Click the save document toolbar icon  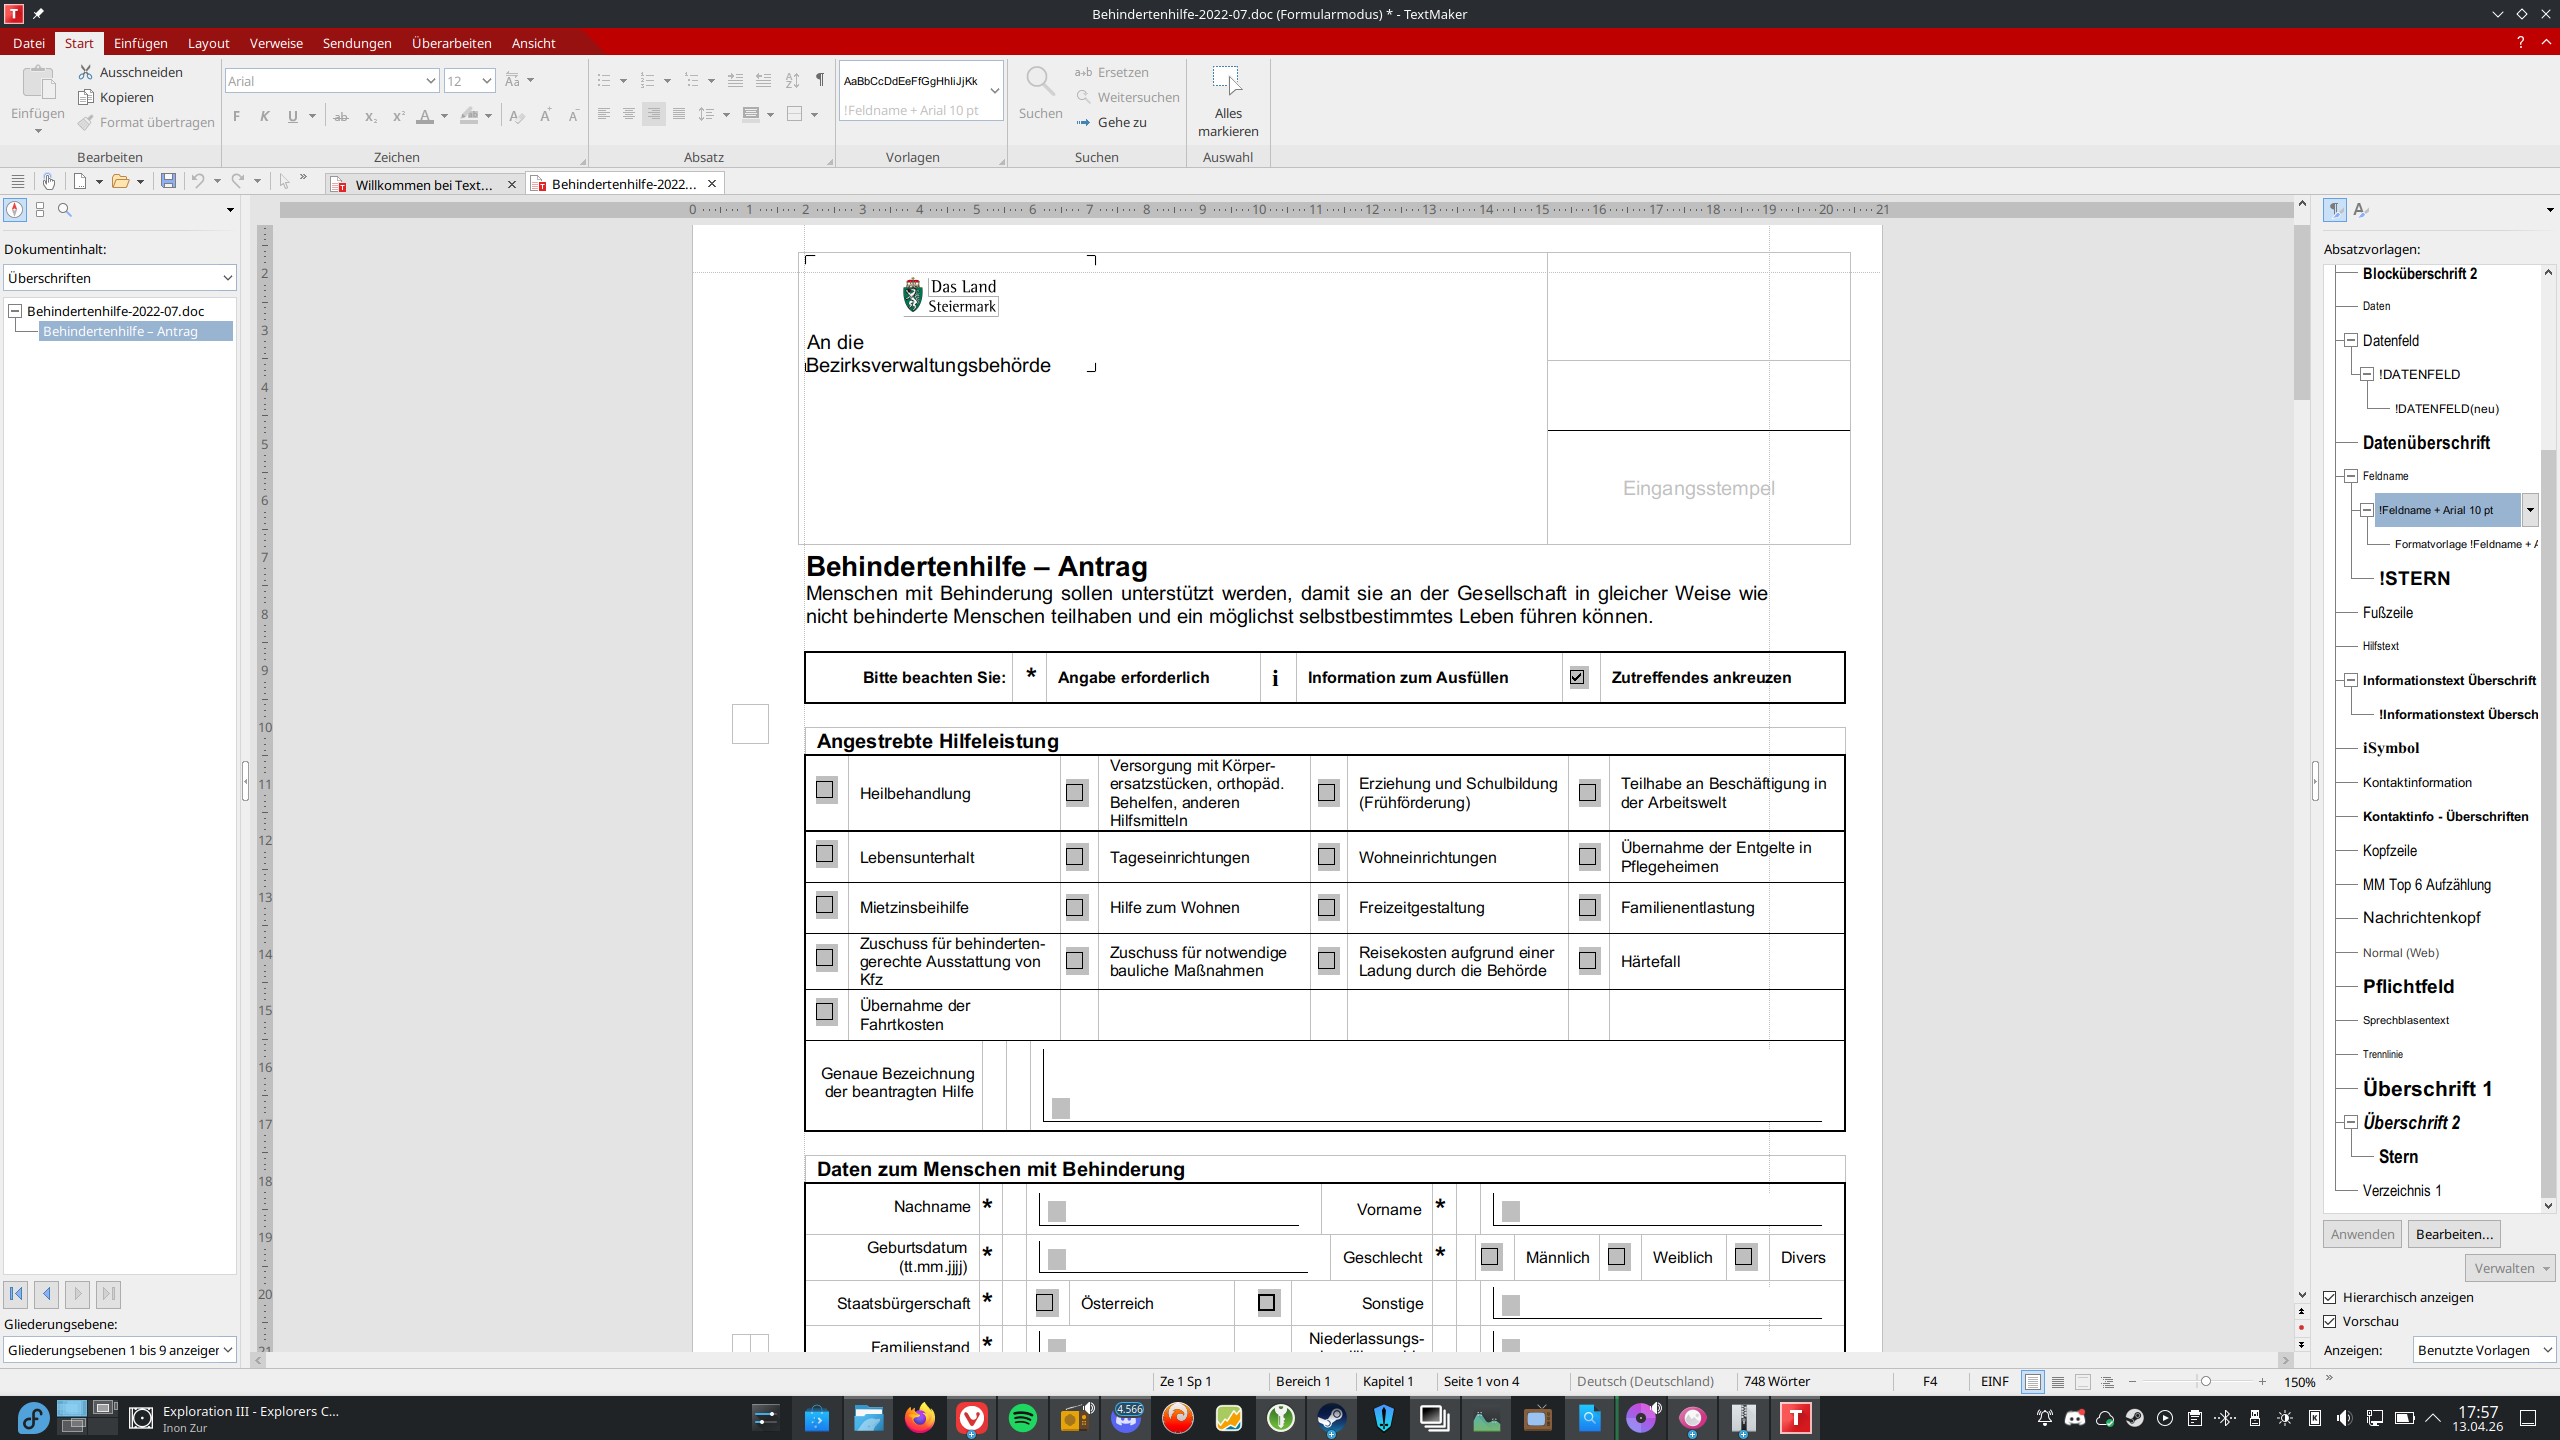(x=168, y=181)
